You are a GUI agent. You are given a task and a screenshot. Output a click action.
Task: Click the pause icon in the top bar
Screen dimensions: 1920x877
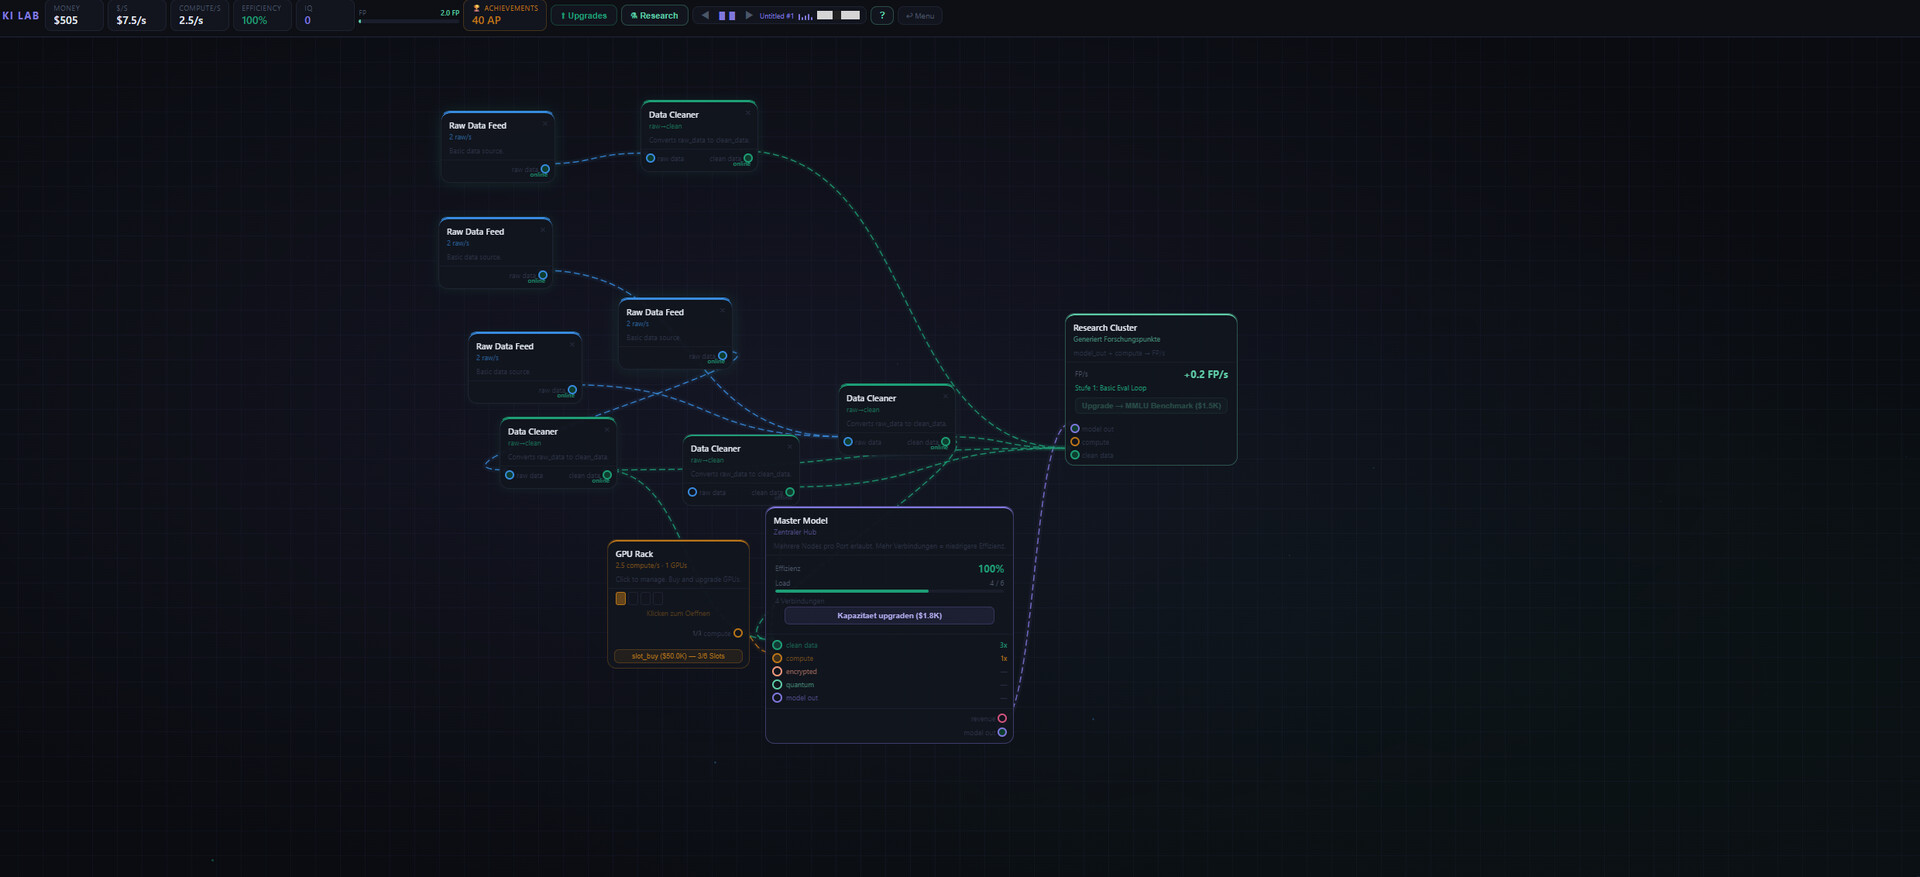727,16
